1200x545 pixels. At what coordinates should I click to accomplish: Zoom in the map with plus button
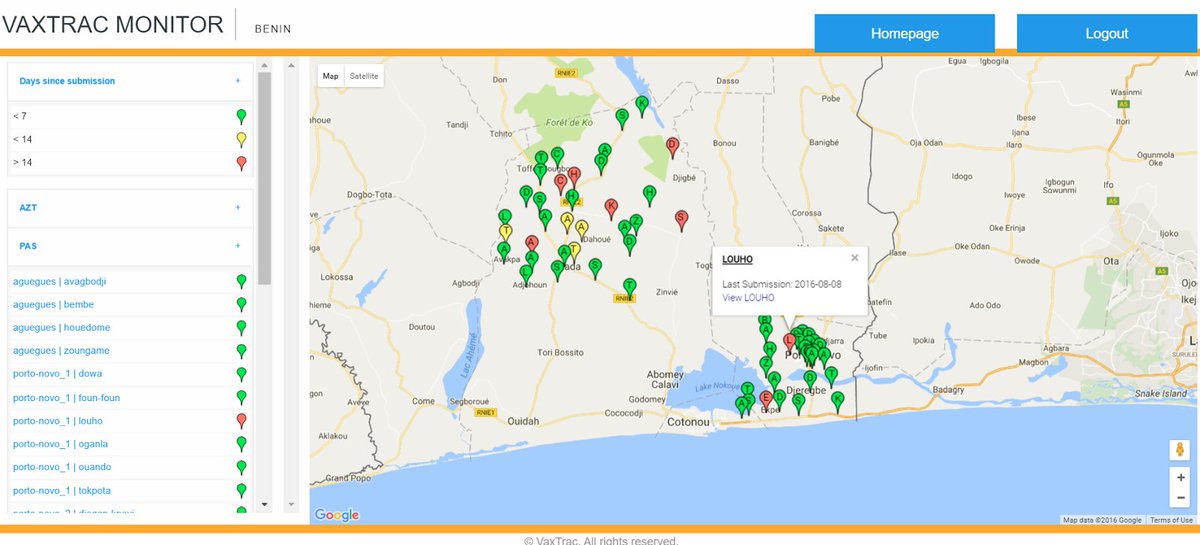point(1181,478)
